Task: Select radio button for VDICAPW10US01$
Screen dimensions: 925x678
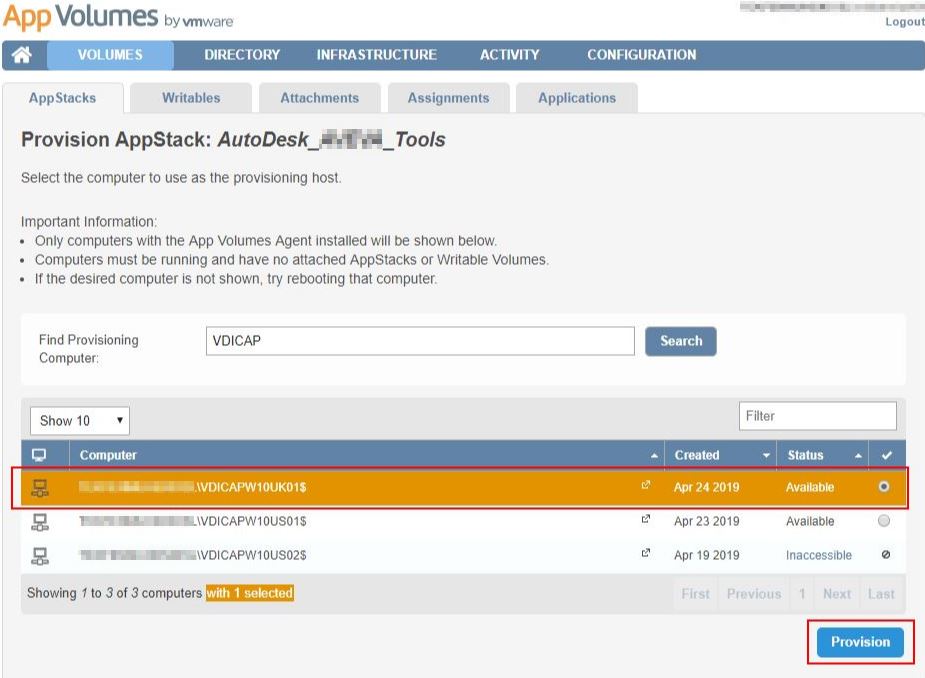Action: click(884, 521)
